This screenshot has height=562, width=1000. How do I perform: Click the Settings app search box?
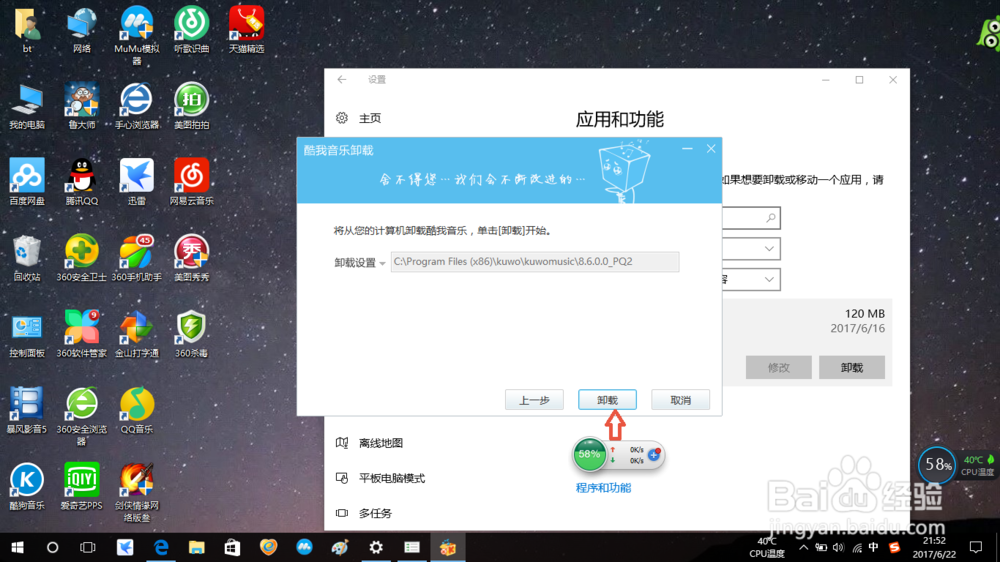tap(751, 218)
